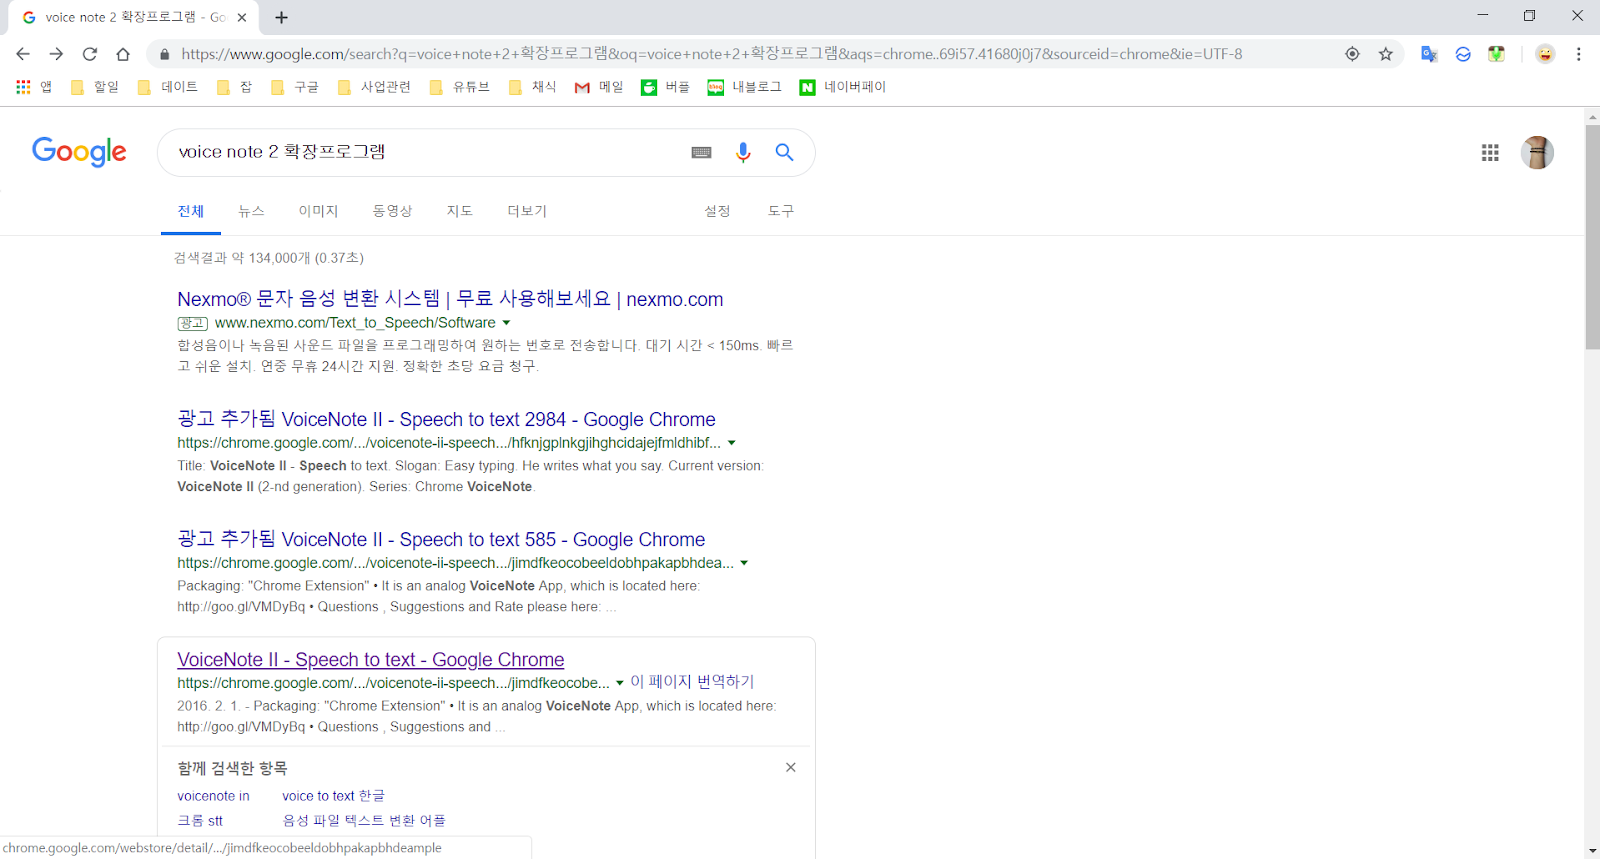Image resolution: width=1600 pixels, height=859 pixels.
Task: Switch to the 이미지 tab
Action: click(318, 211)
